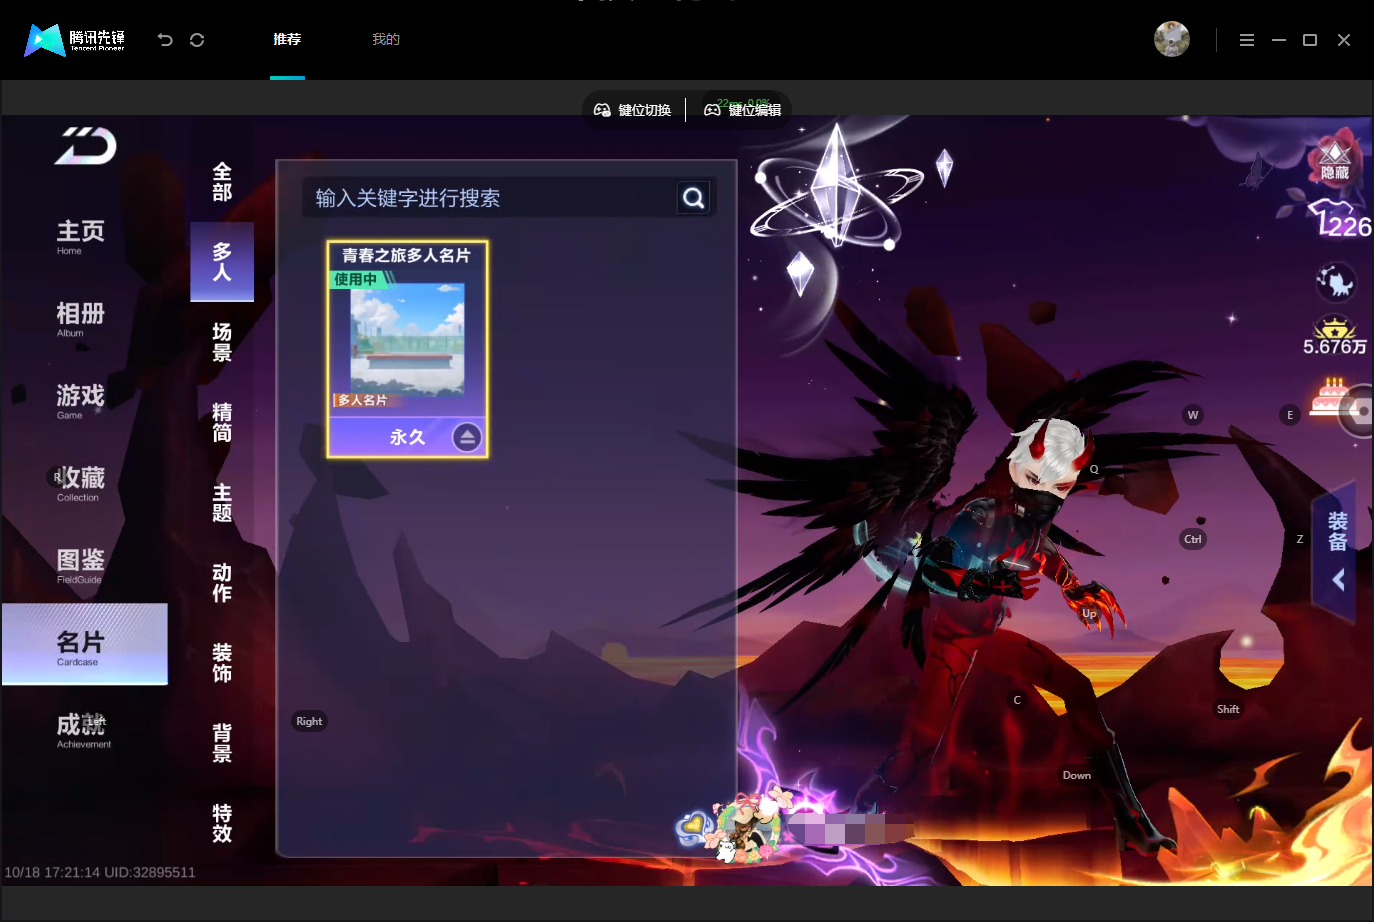
Task: Click the game logo above 主页
Action: pos(86,146)
